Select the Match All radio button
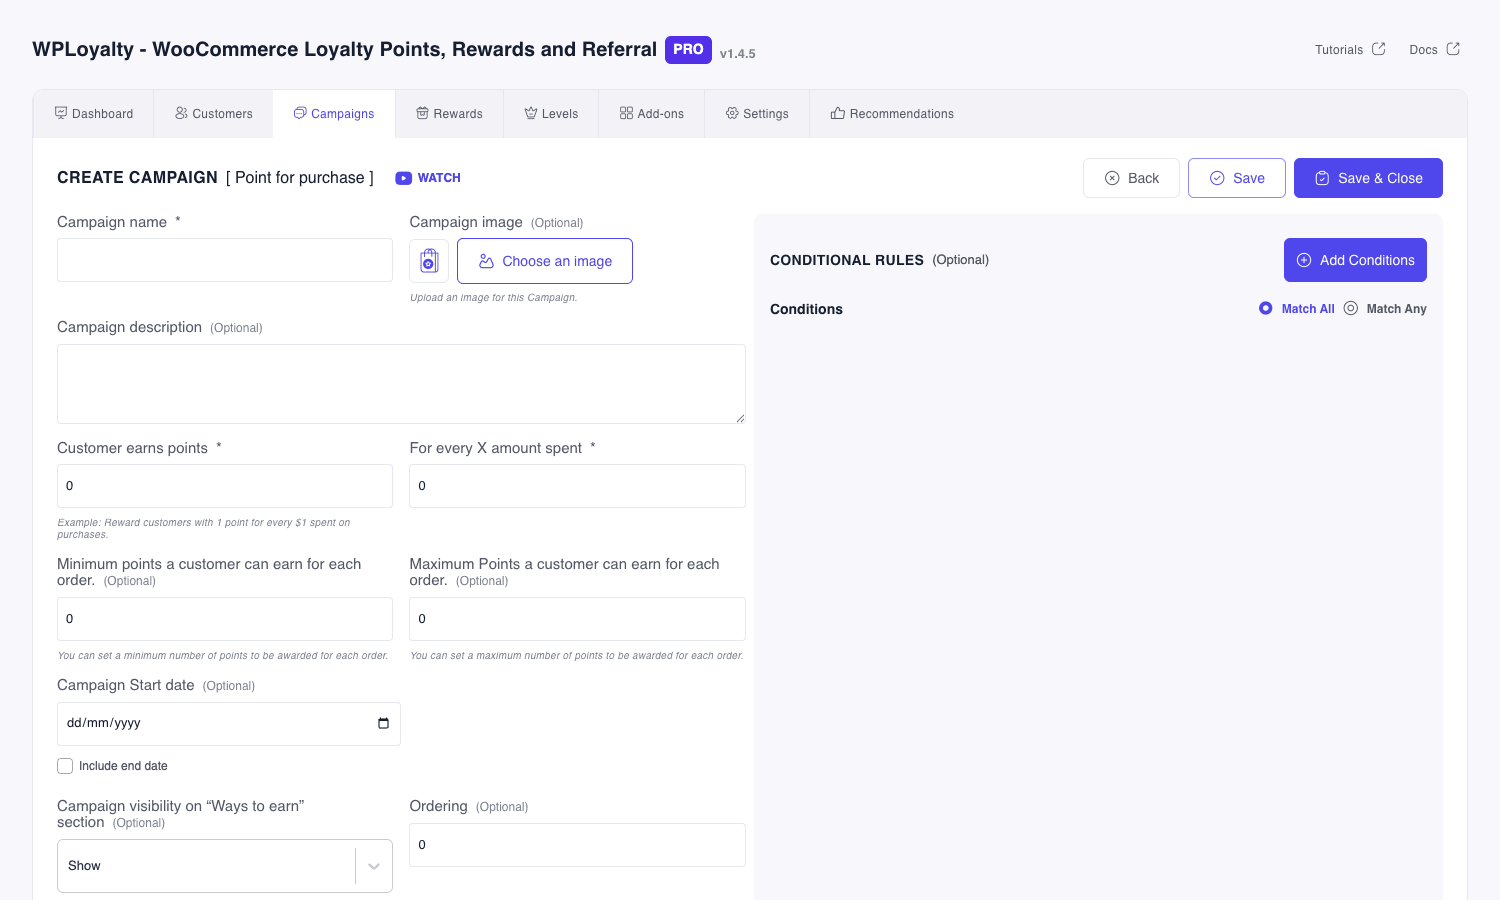Viewport: 1500px width, 900px height. pos(1266,308)
